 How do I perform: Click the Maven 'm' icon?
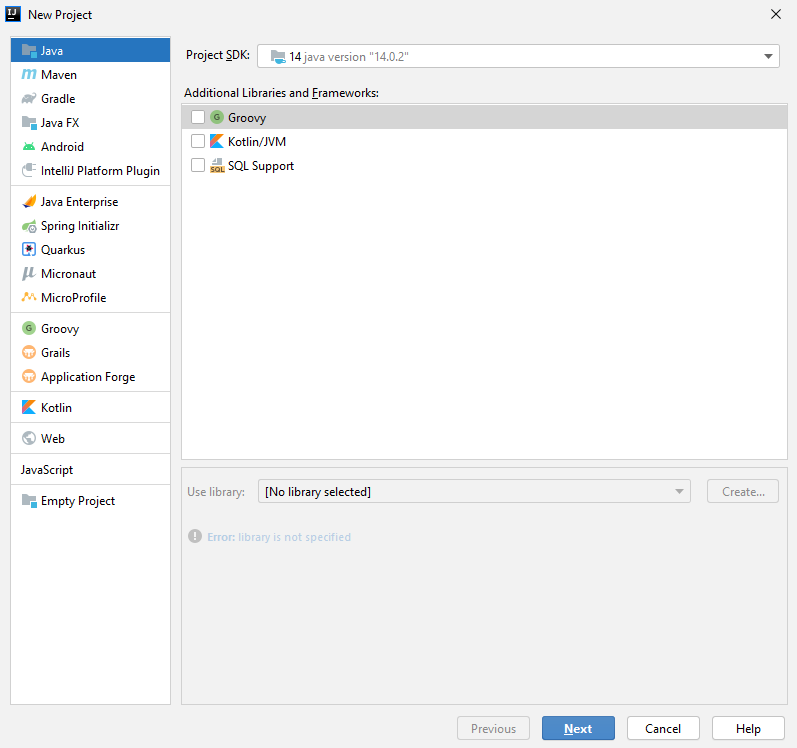tap(29, 75)
